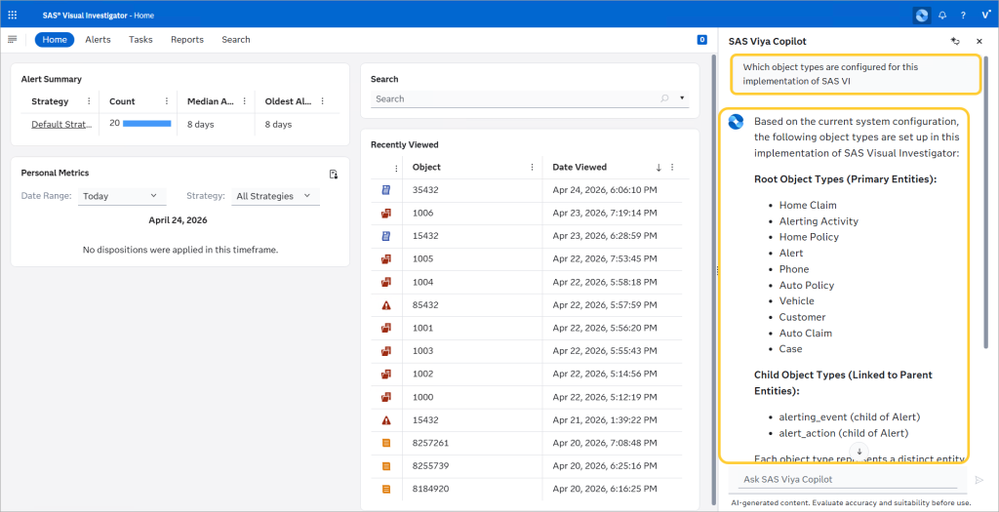This screenshot has width=999, height=512.
Task: Expand the Date Range Today dropdown
Action: point(122,196)
